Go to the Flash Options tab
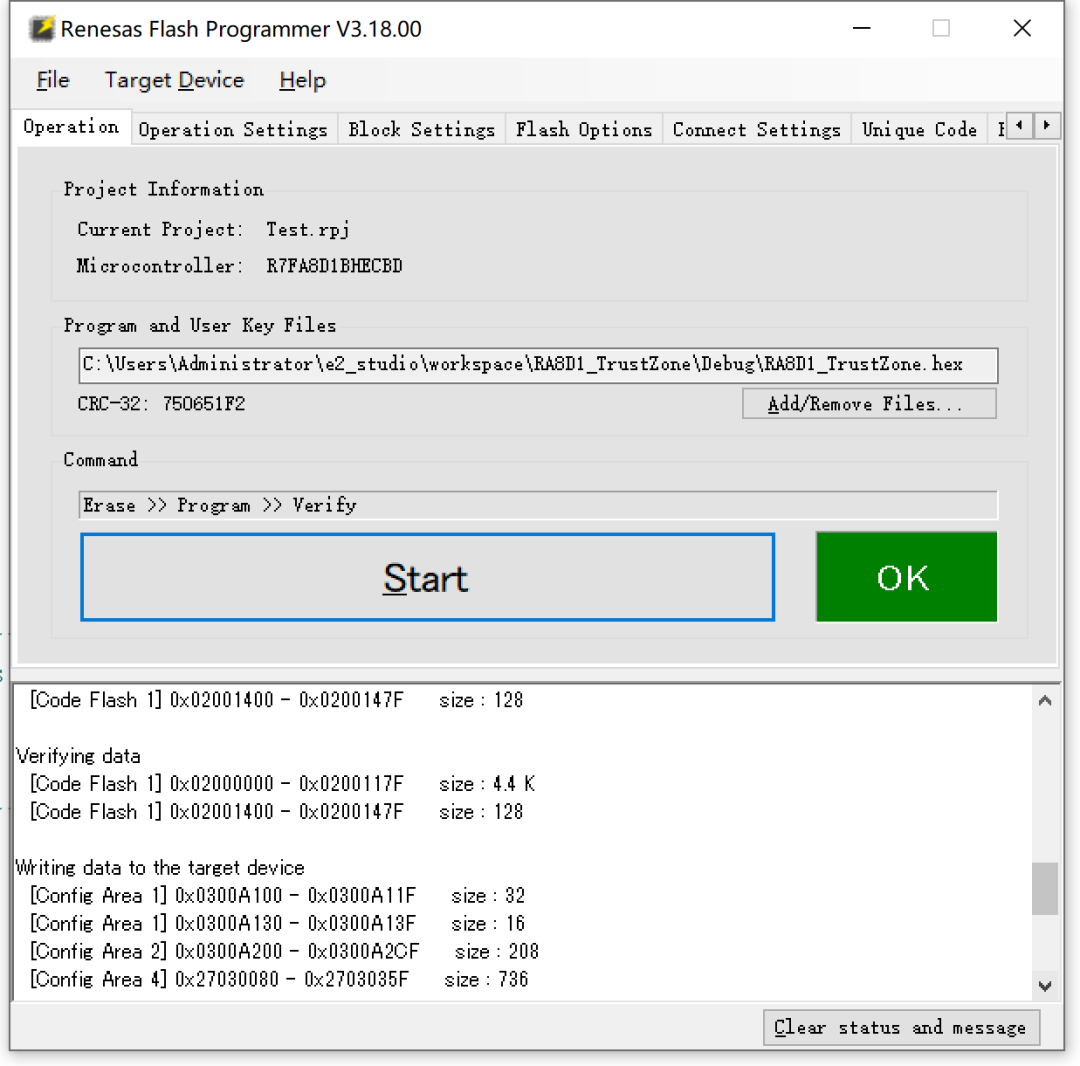This screenshot has height=1066, width=1080. 584,129
